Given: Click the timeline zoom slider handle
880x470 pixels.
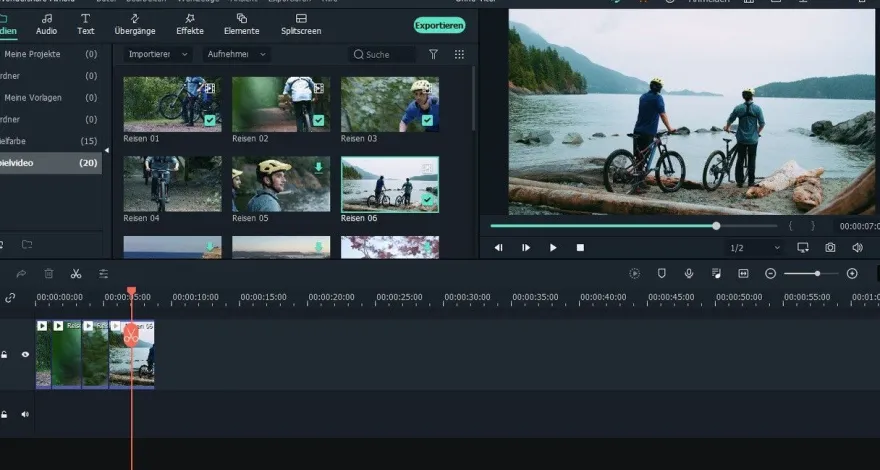Looking at the screenshot, I should coord(817,273).
